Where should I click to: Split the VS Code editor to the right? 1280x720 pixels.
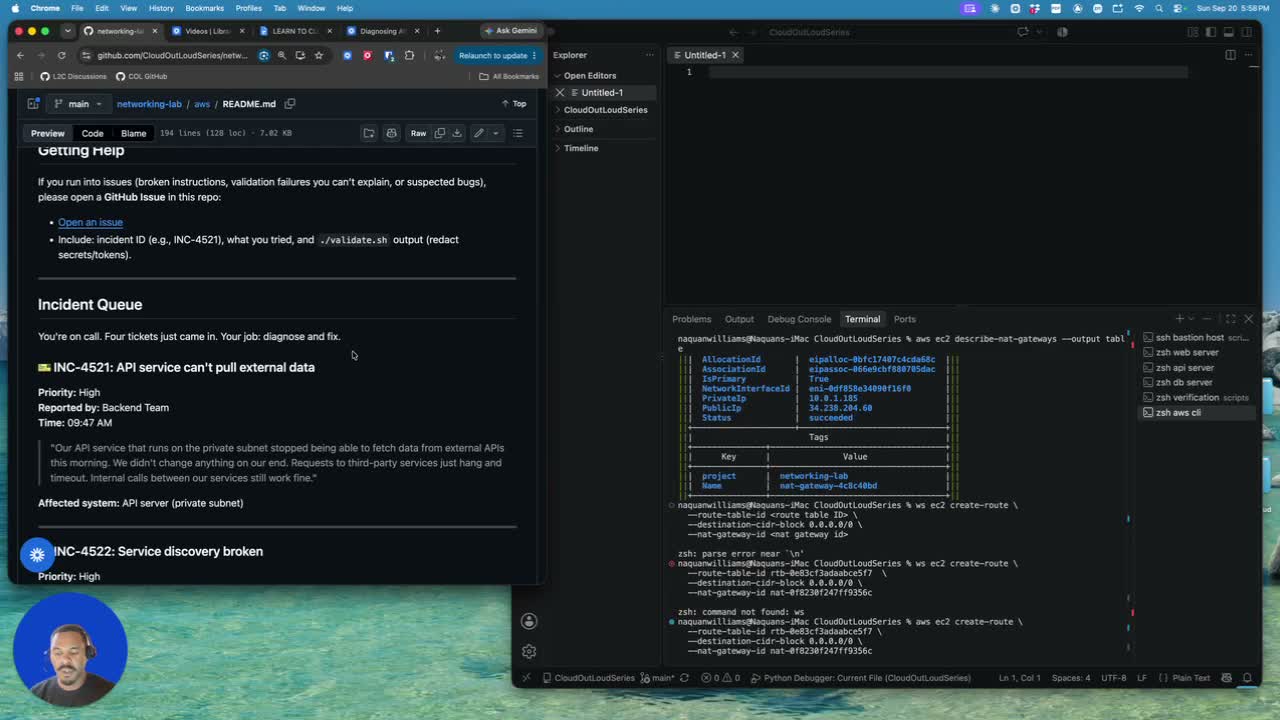1230,55
